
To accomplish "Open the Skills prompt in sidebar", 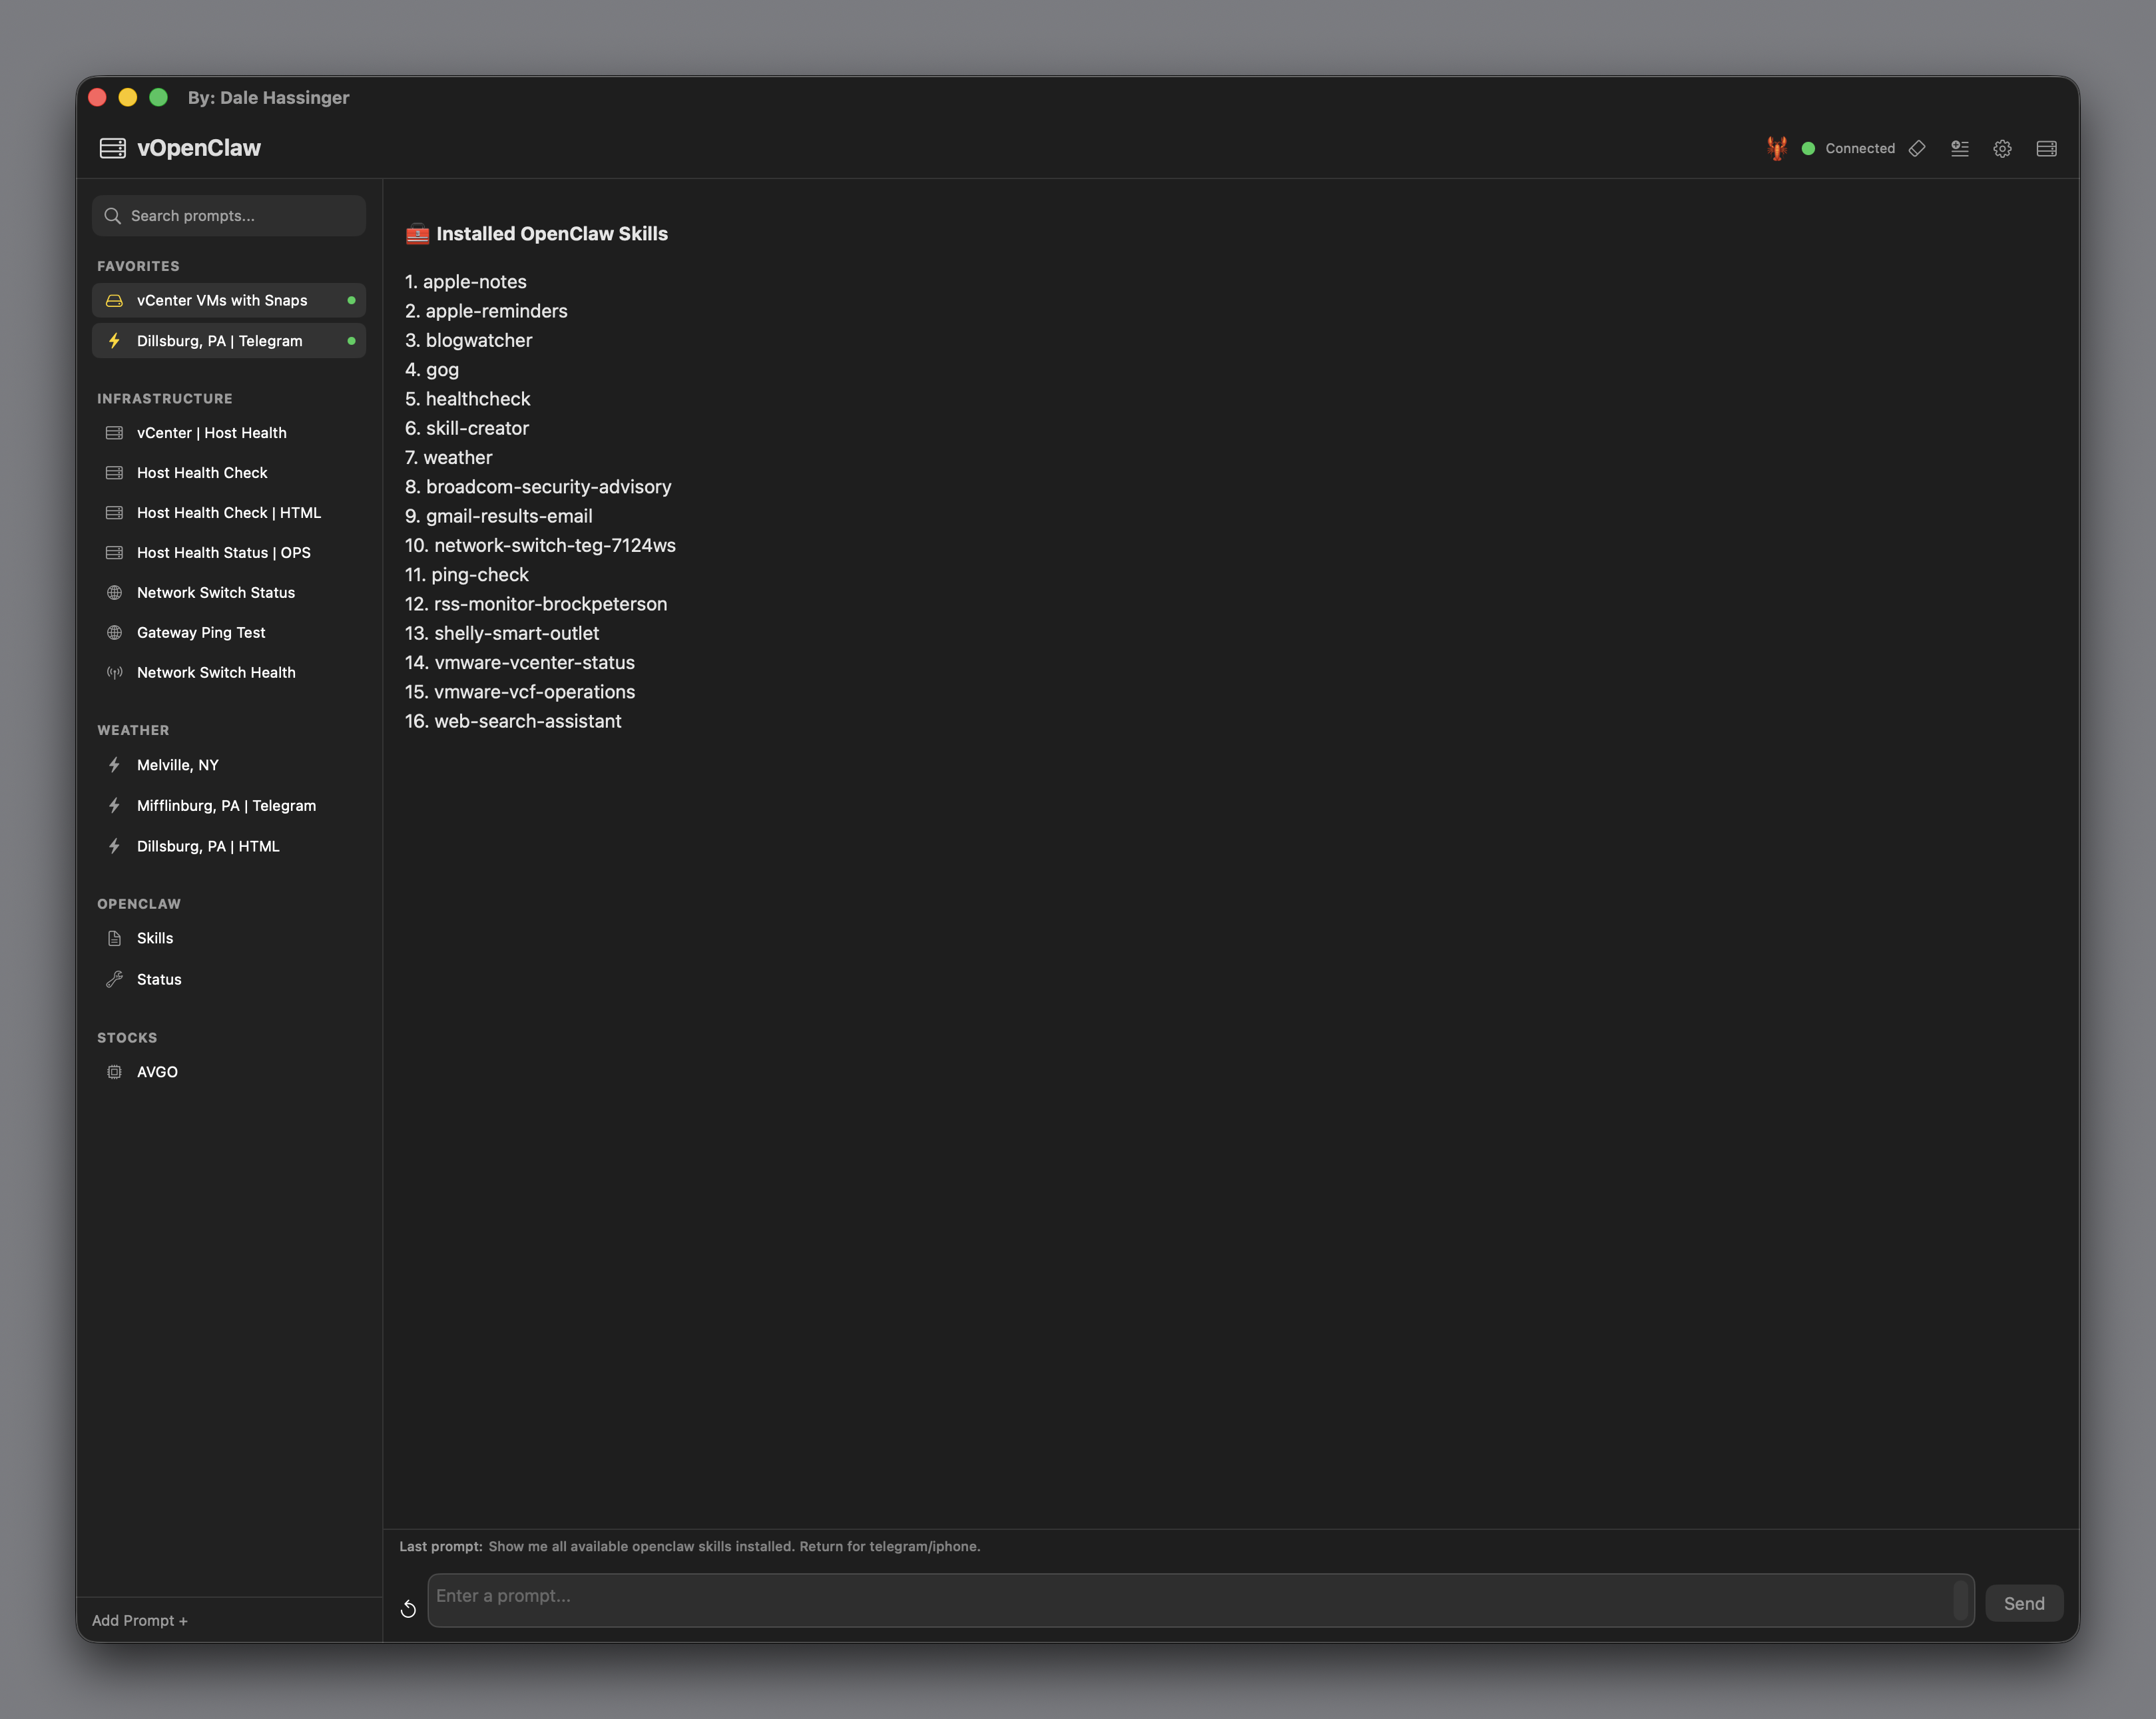I will [155, 938].
